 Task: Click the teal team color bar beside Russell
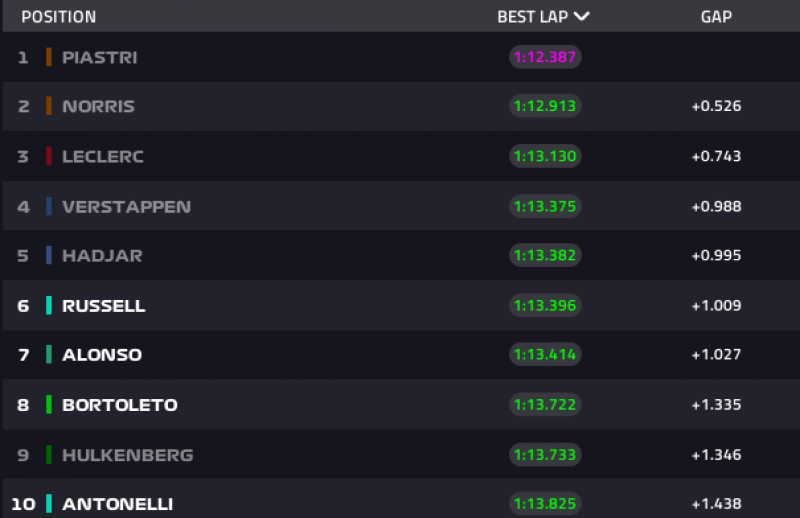[48, 305]
